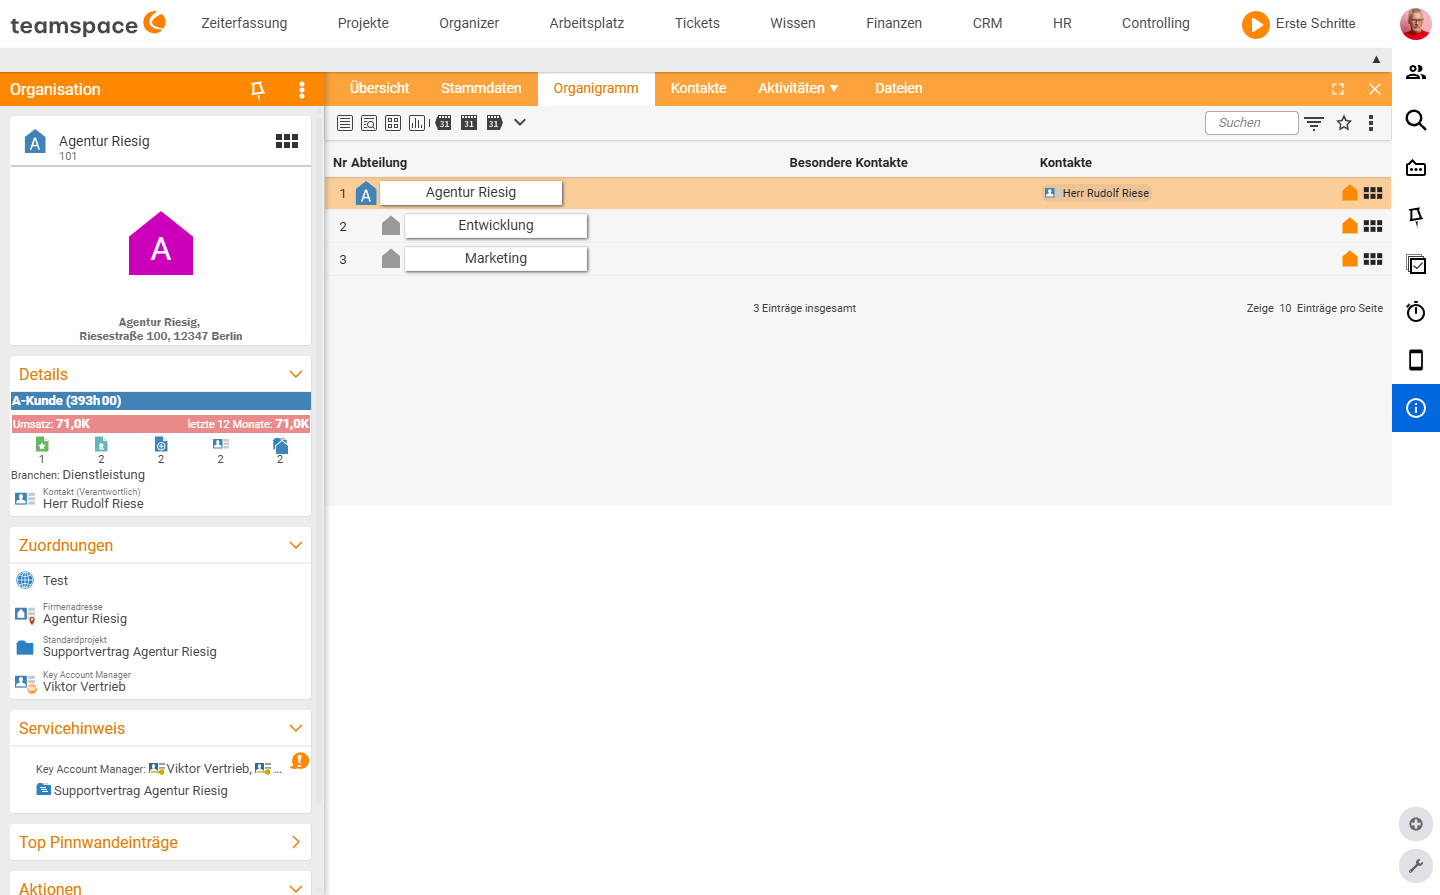The image size is (1440, 895).
Task: Go to next calendar period icon
Action: pos(494,122)
